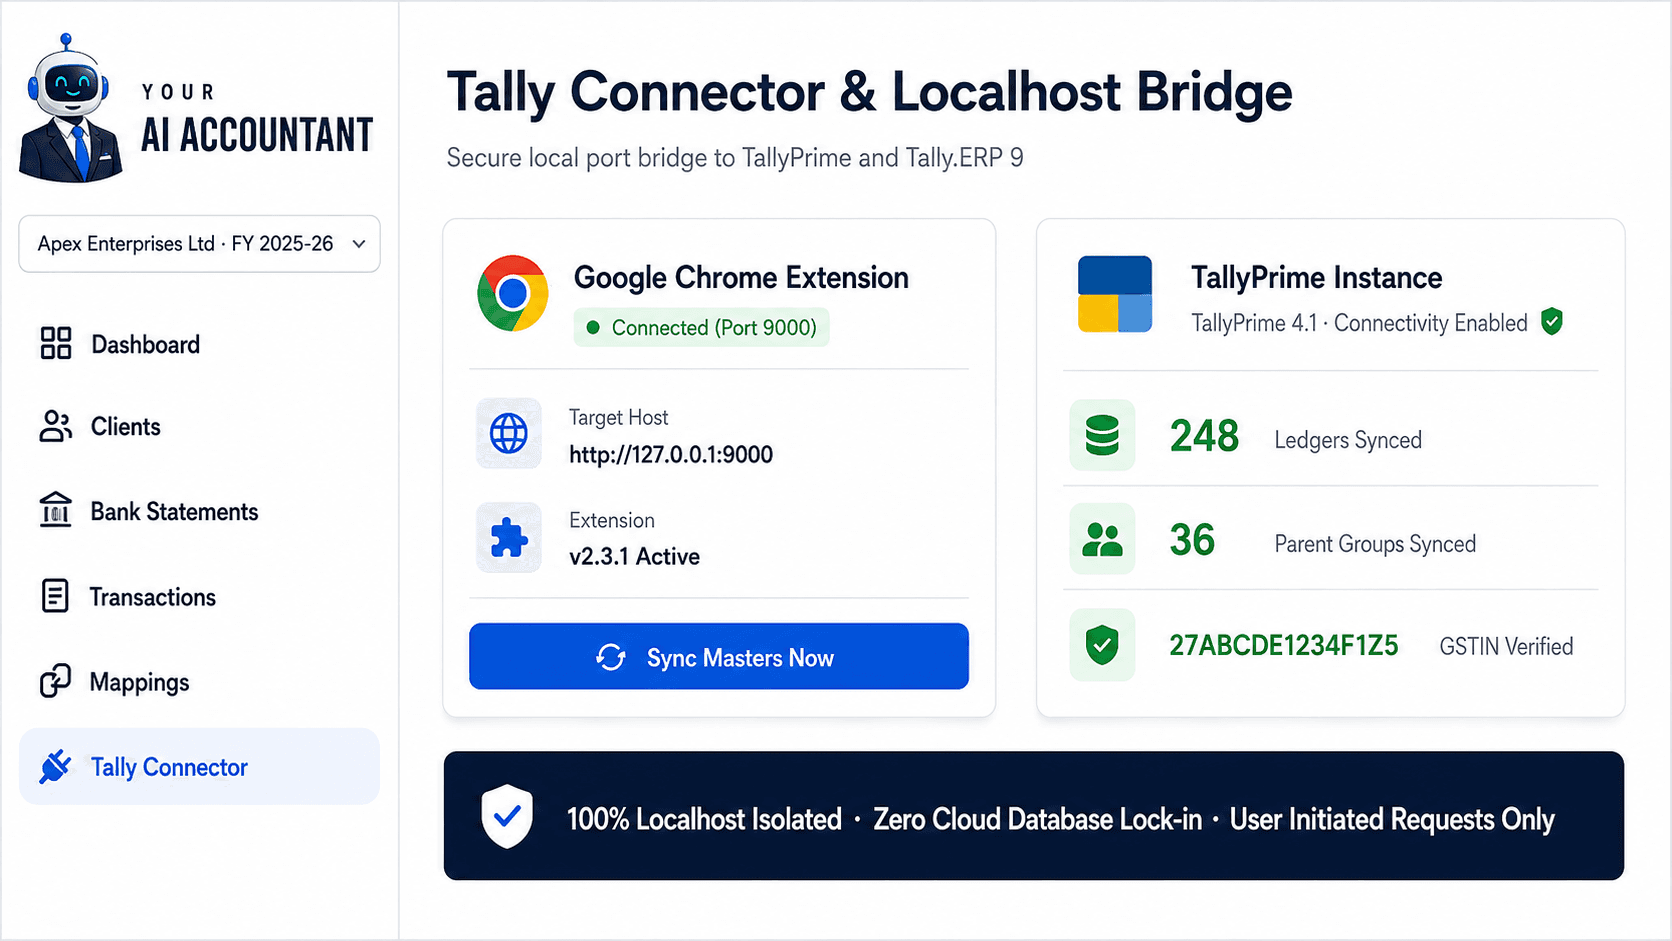
Task: Click the Sync Masters Now button
Action: pos(719,656)
